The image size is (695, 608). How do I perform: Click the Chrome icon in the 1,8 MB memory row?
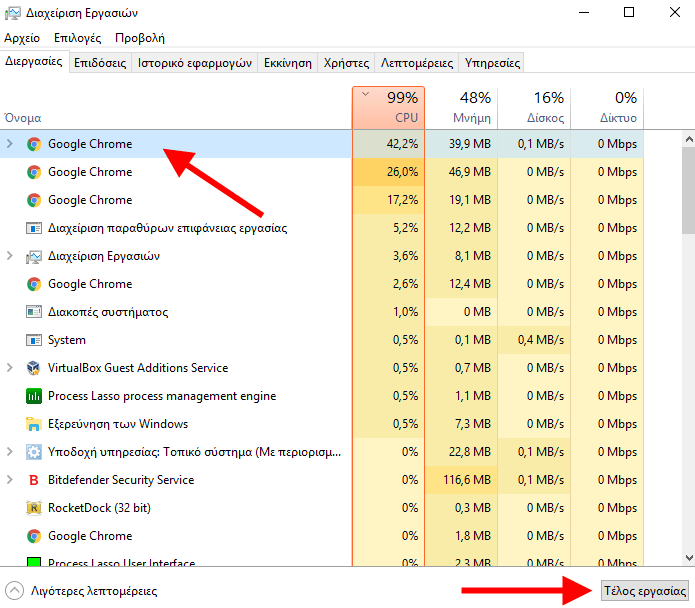34,536
